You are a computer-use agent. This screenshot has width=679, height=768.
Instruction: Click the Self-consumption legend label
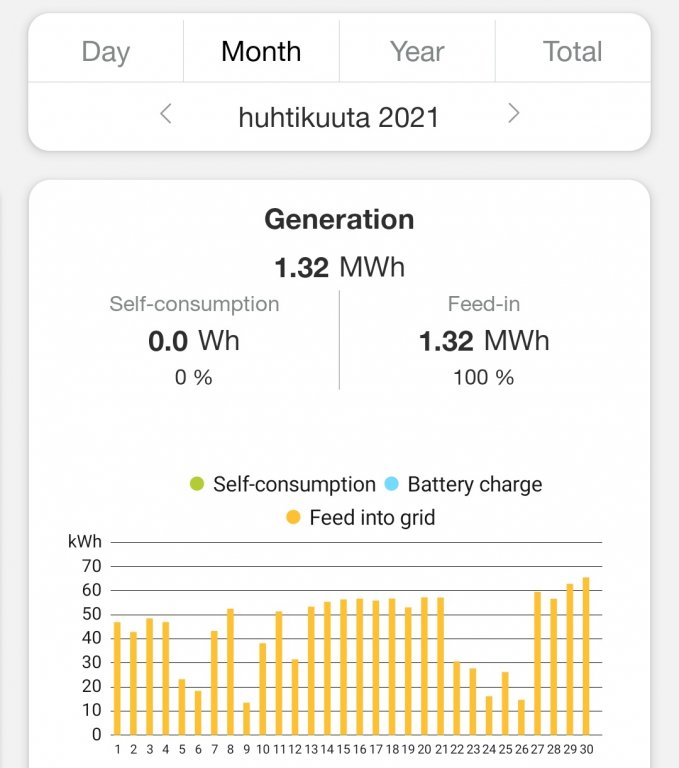tap(294, 485)
